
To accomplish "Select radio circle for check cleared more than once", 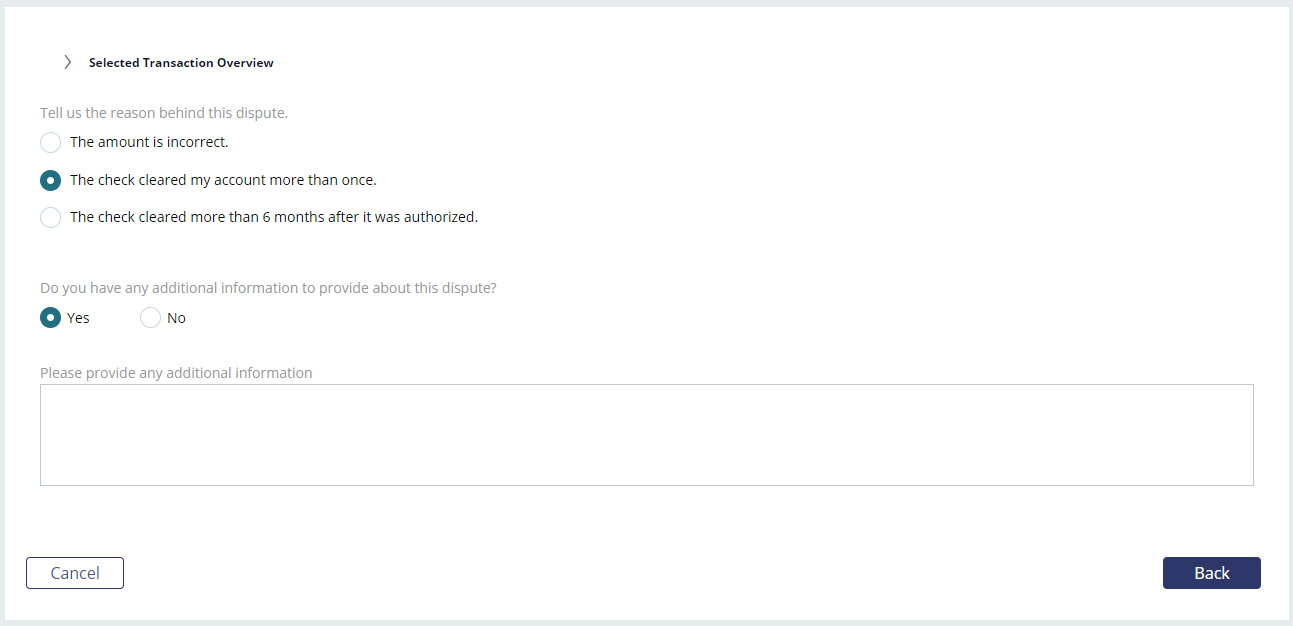I will (51, 181).
